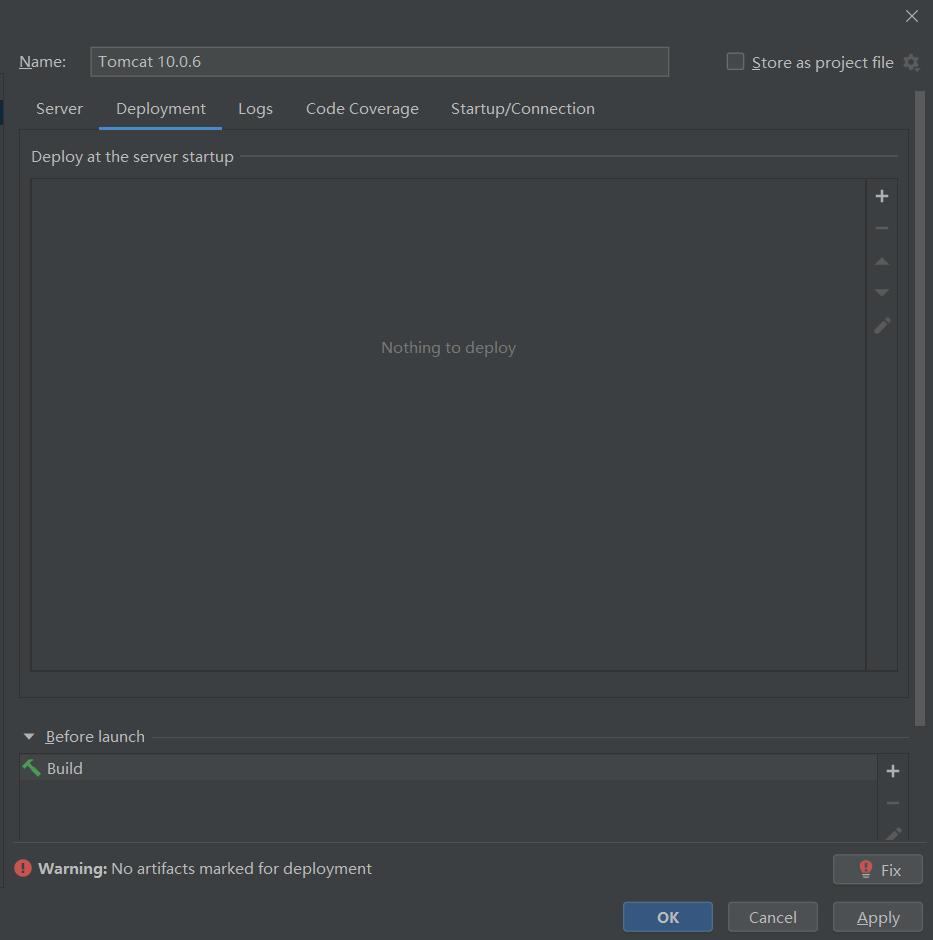Click the 'No artifacts marked for deployment' warning

click(242, 869)
